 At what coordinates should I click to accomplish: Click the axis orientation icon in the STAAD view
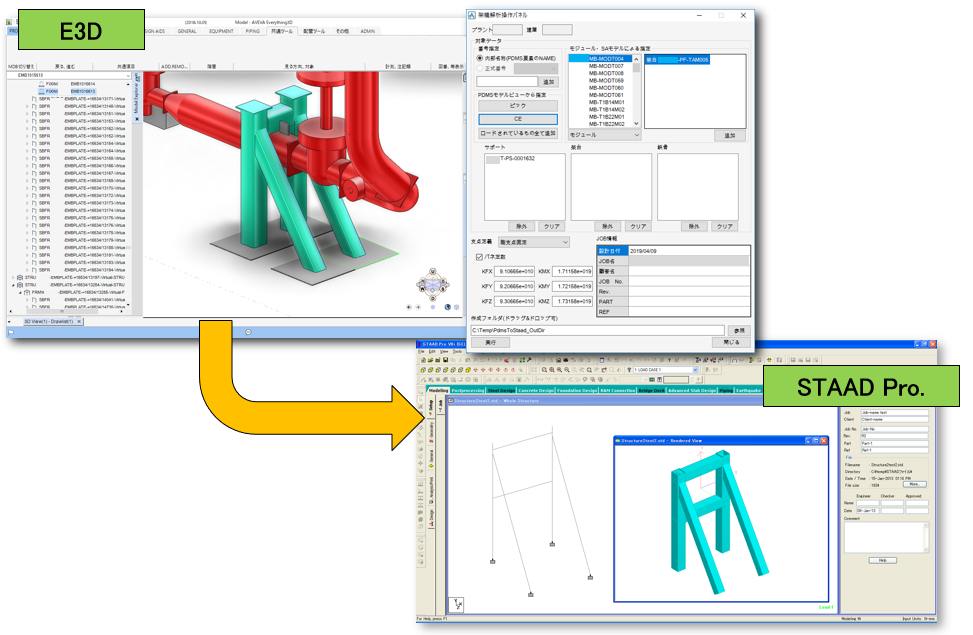pyautogui.click(x=457, y=604)
